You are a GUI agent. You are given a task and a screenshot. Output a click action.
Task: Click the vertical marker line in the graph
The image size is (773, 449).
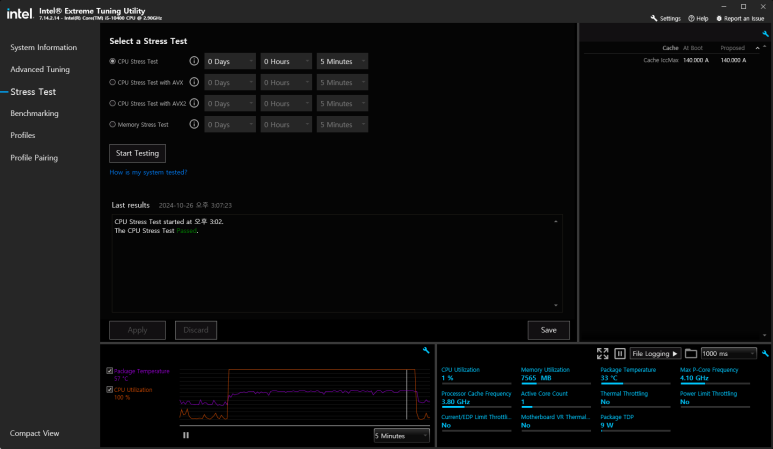(x=407, y=394)
